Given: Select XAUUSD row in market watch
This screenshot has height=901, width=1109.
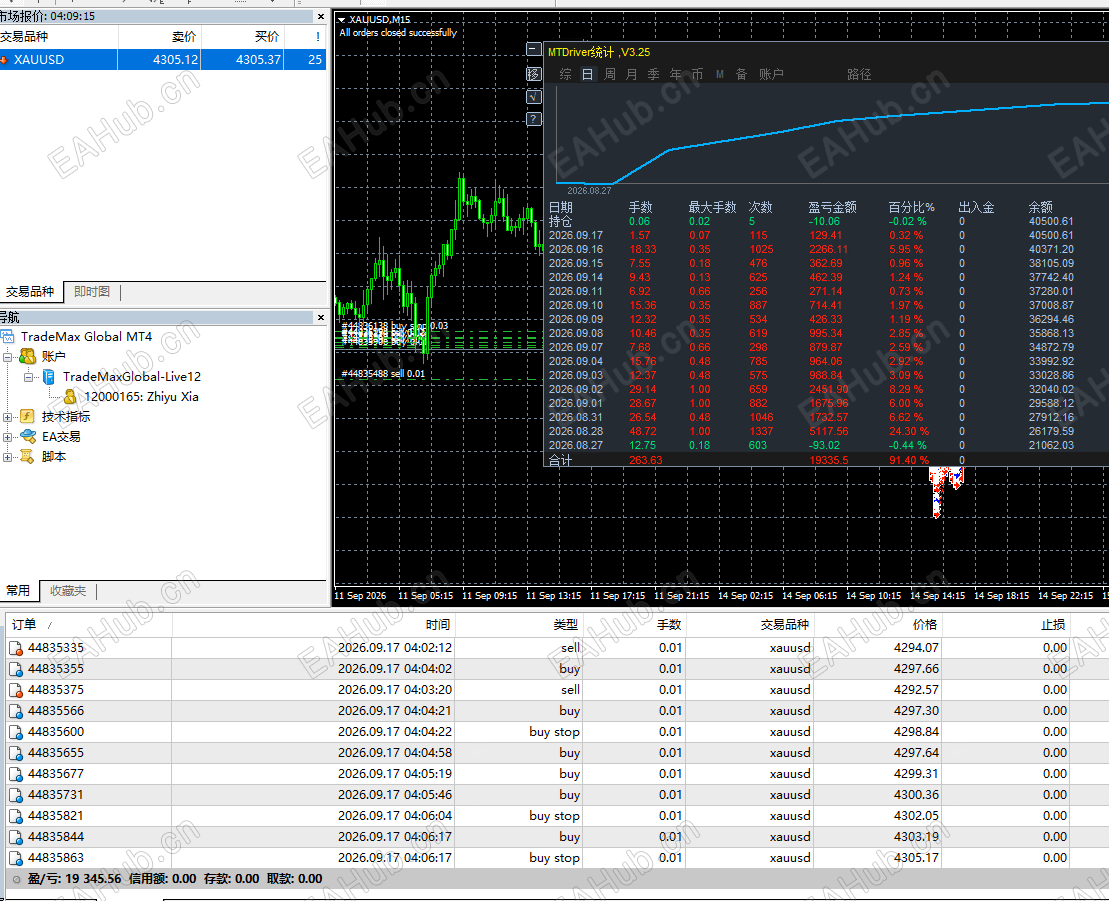Looking at the screenshot, I should click(x=163, y=59).
